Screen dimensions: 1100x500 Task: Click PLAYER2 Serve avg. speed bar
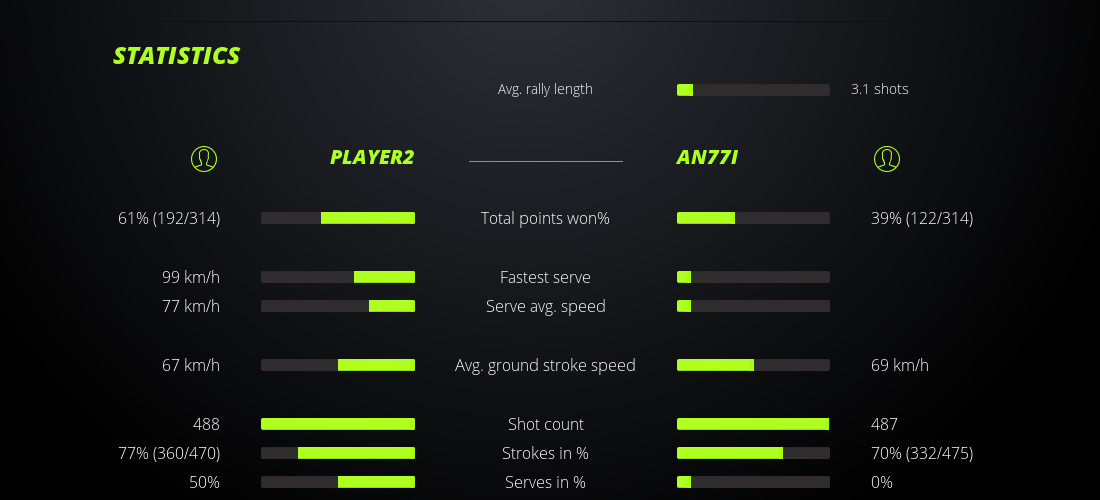tap(338, 306)
